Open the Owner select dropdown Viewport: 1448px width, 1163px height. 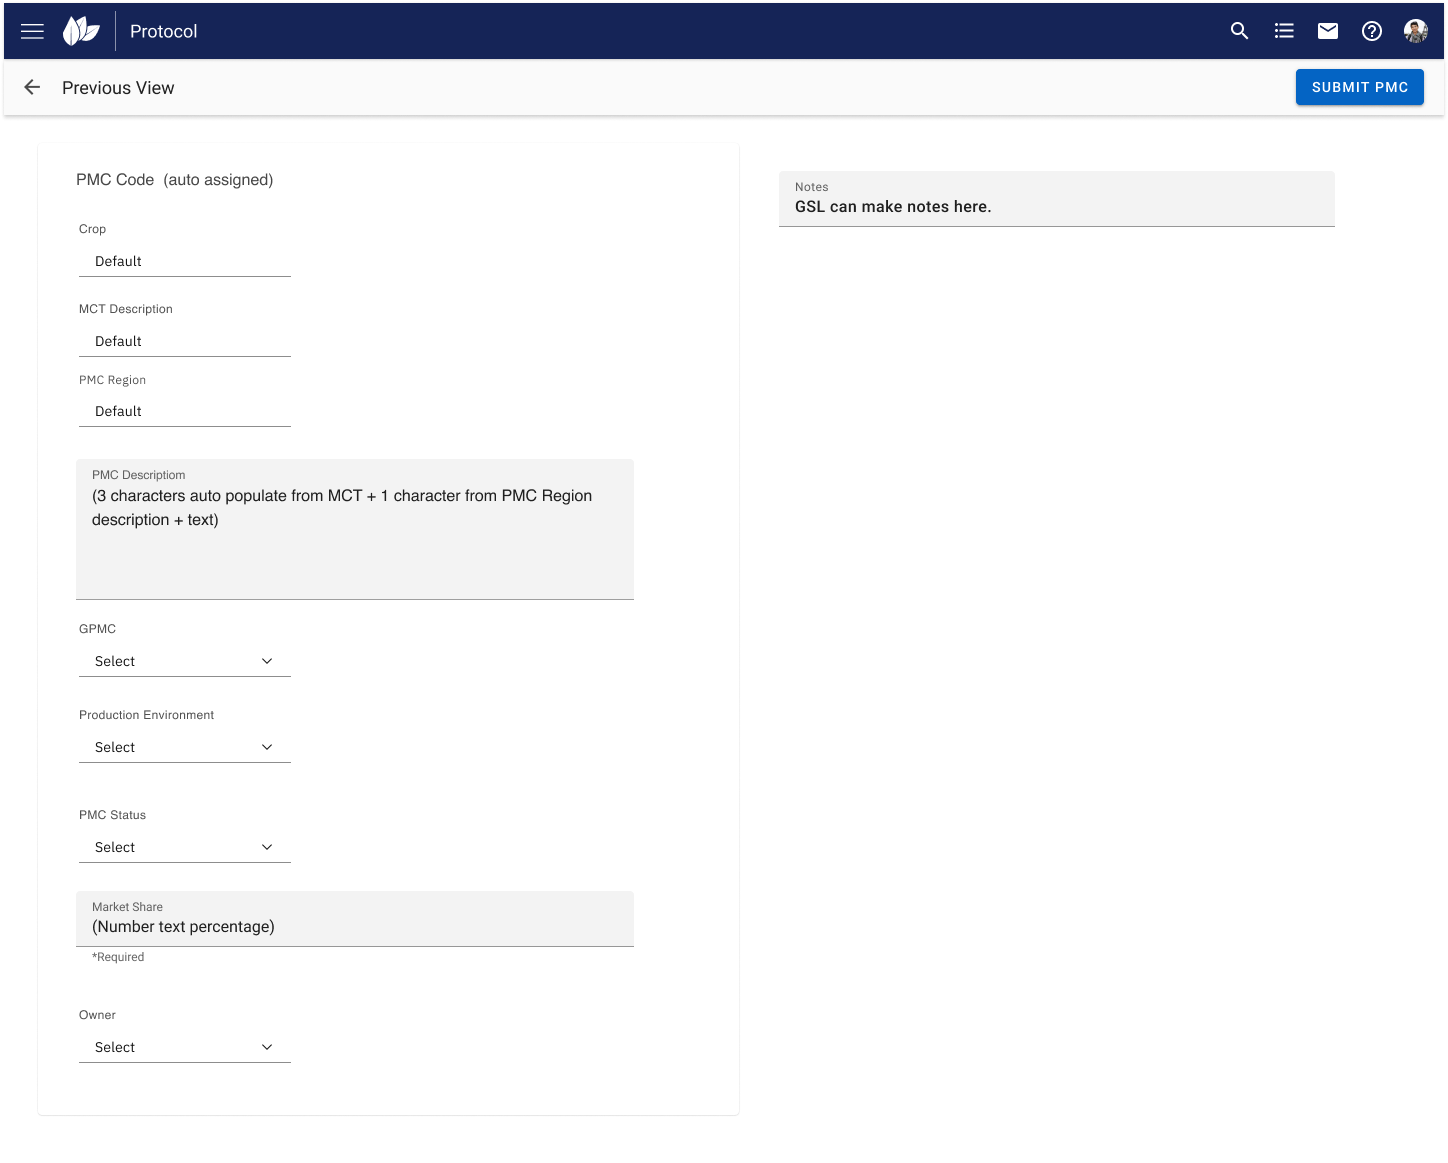(x=184, y=1047)
